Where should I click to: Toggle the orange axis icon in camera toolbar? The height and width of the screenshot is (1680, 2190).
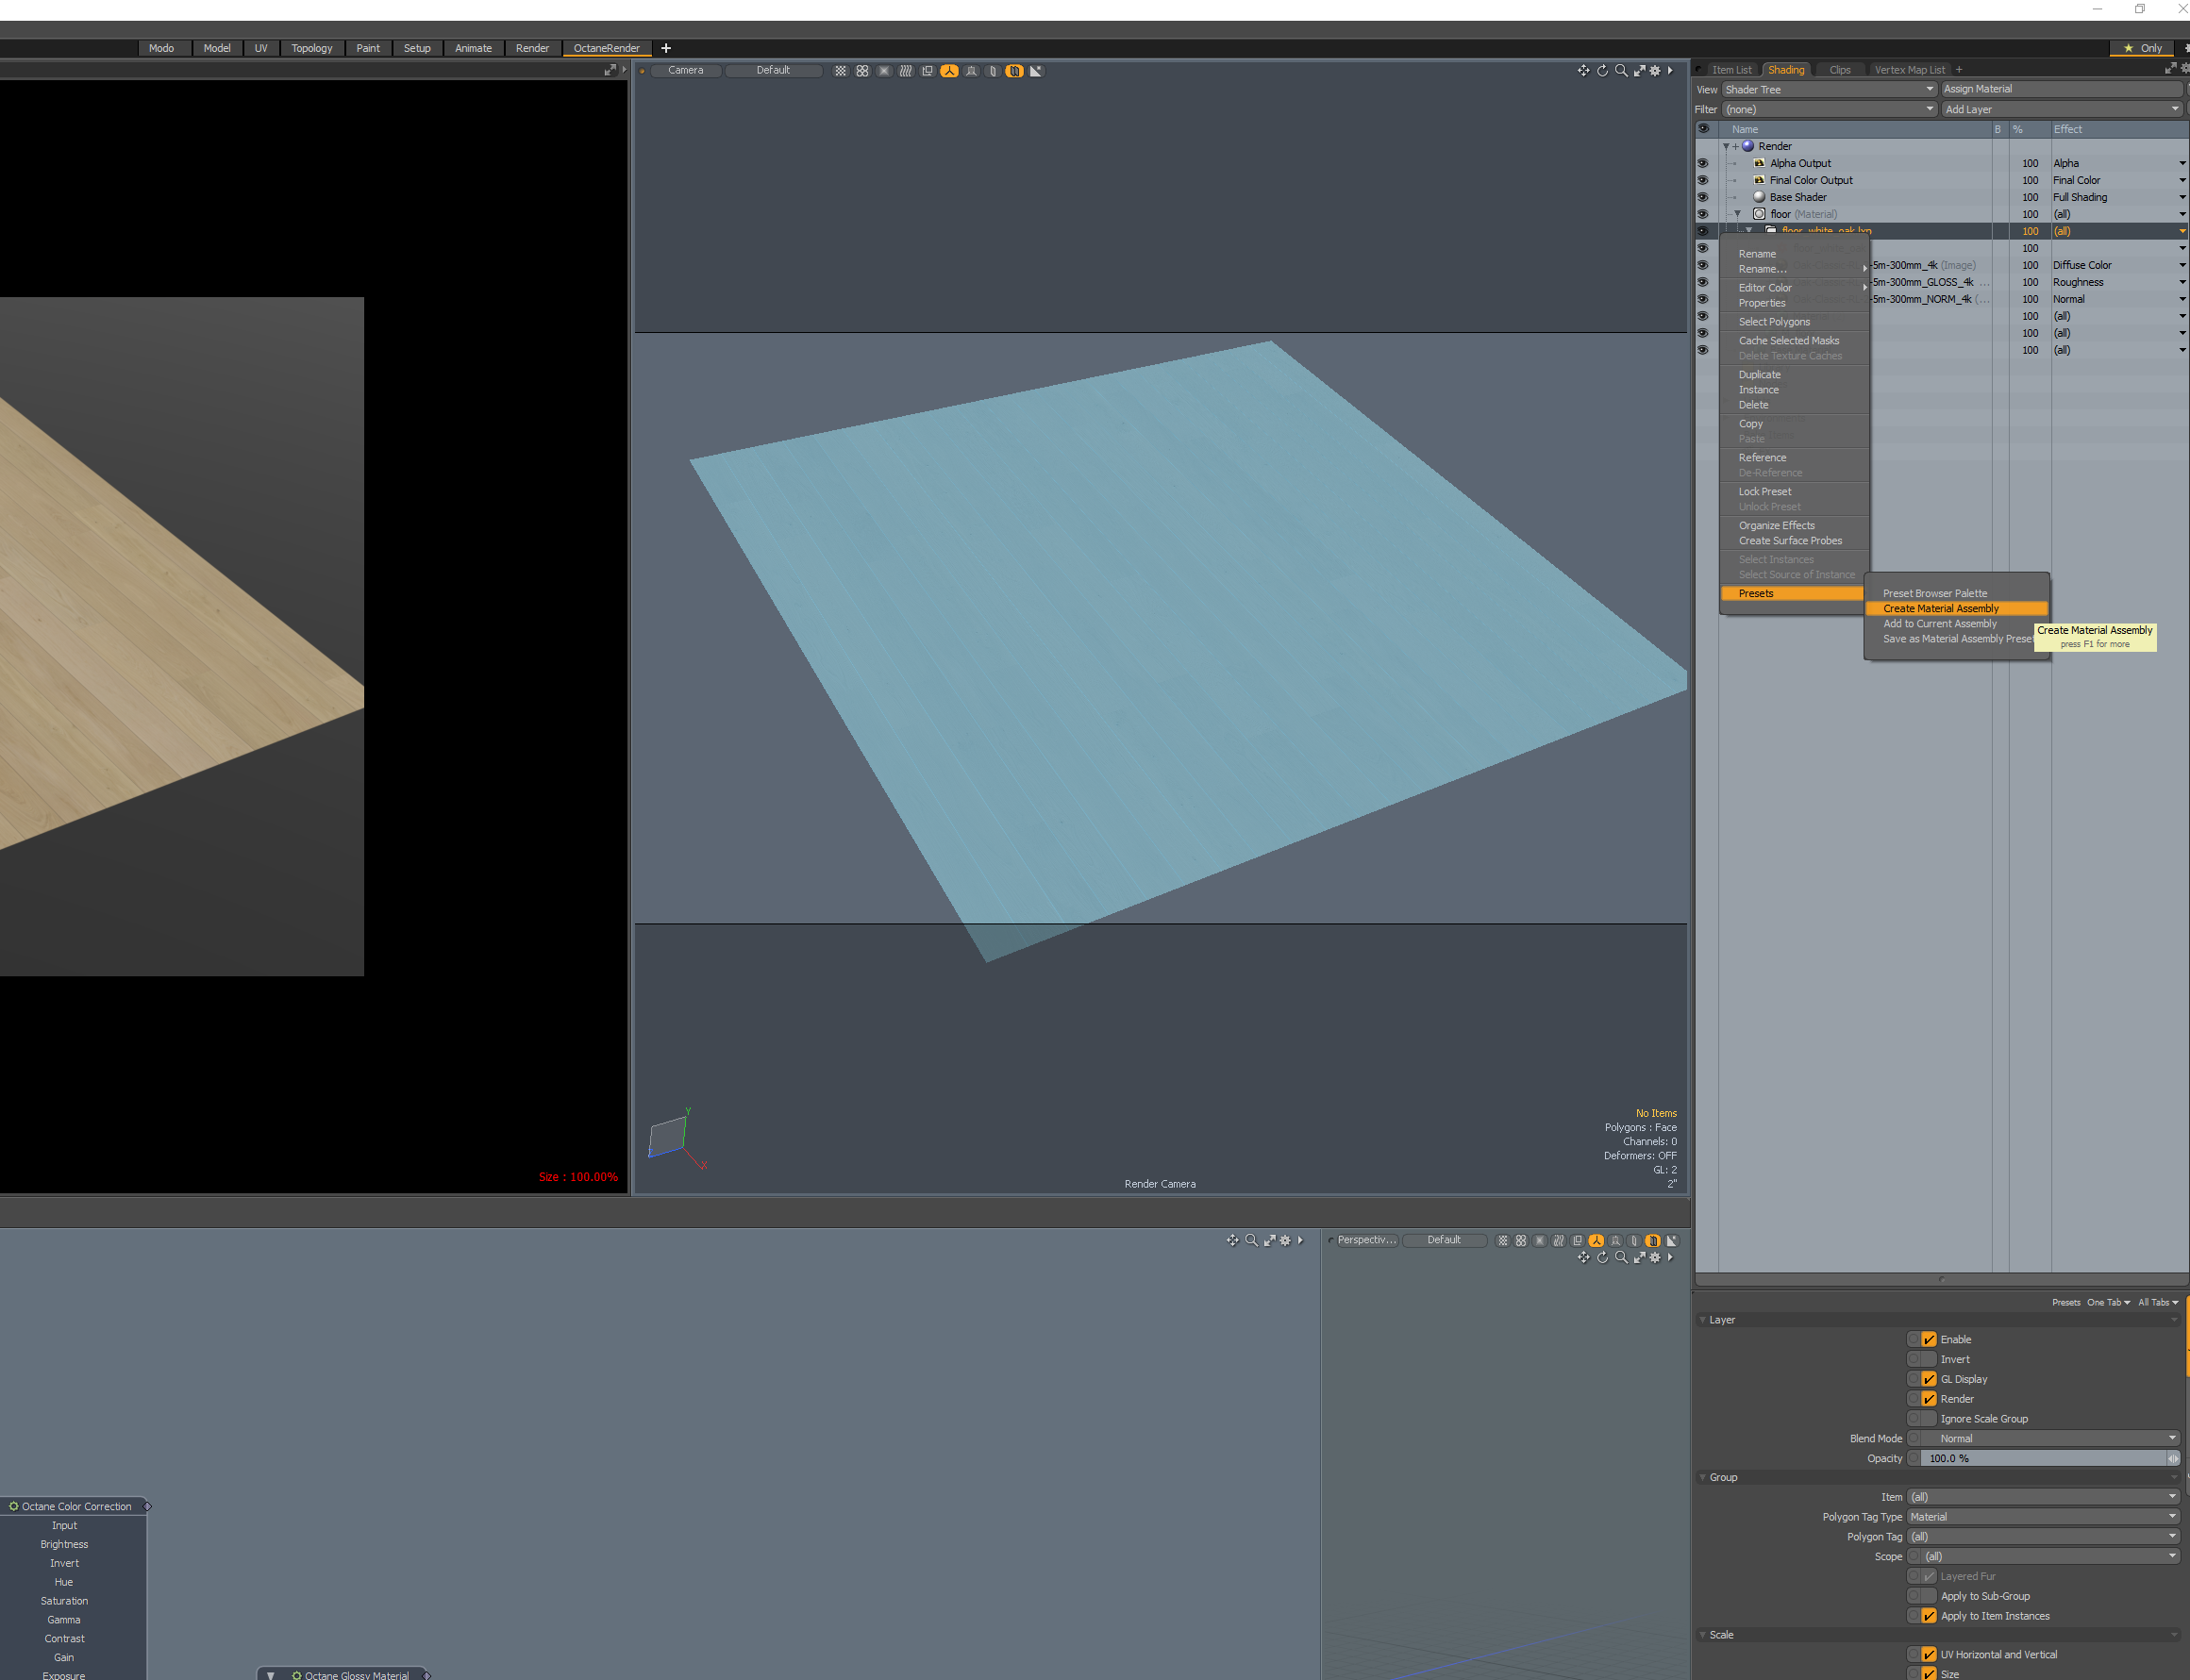pos(949,71)
